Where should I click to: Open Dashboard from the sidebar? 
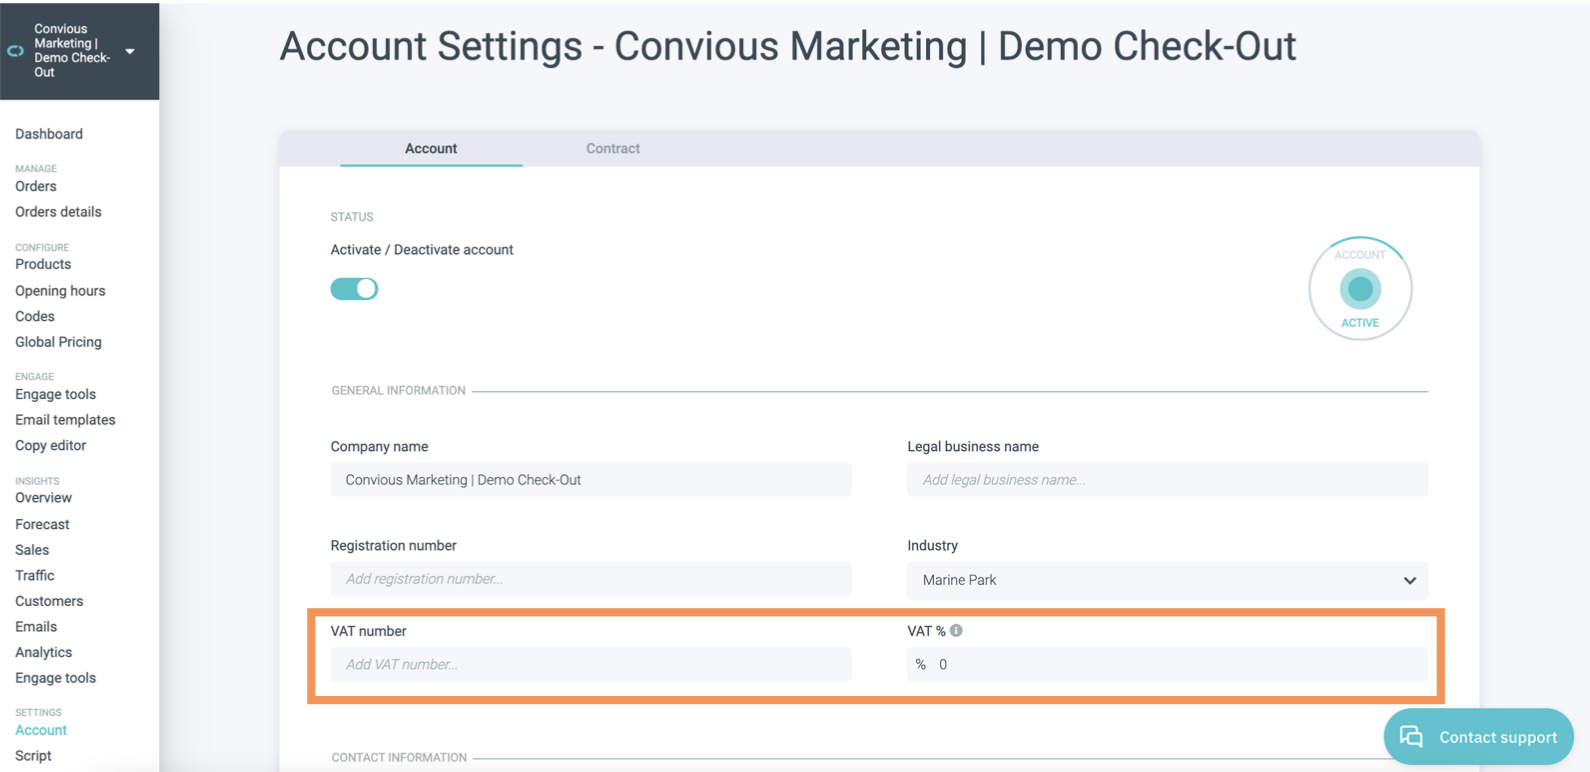(49, 134)
